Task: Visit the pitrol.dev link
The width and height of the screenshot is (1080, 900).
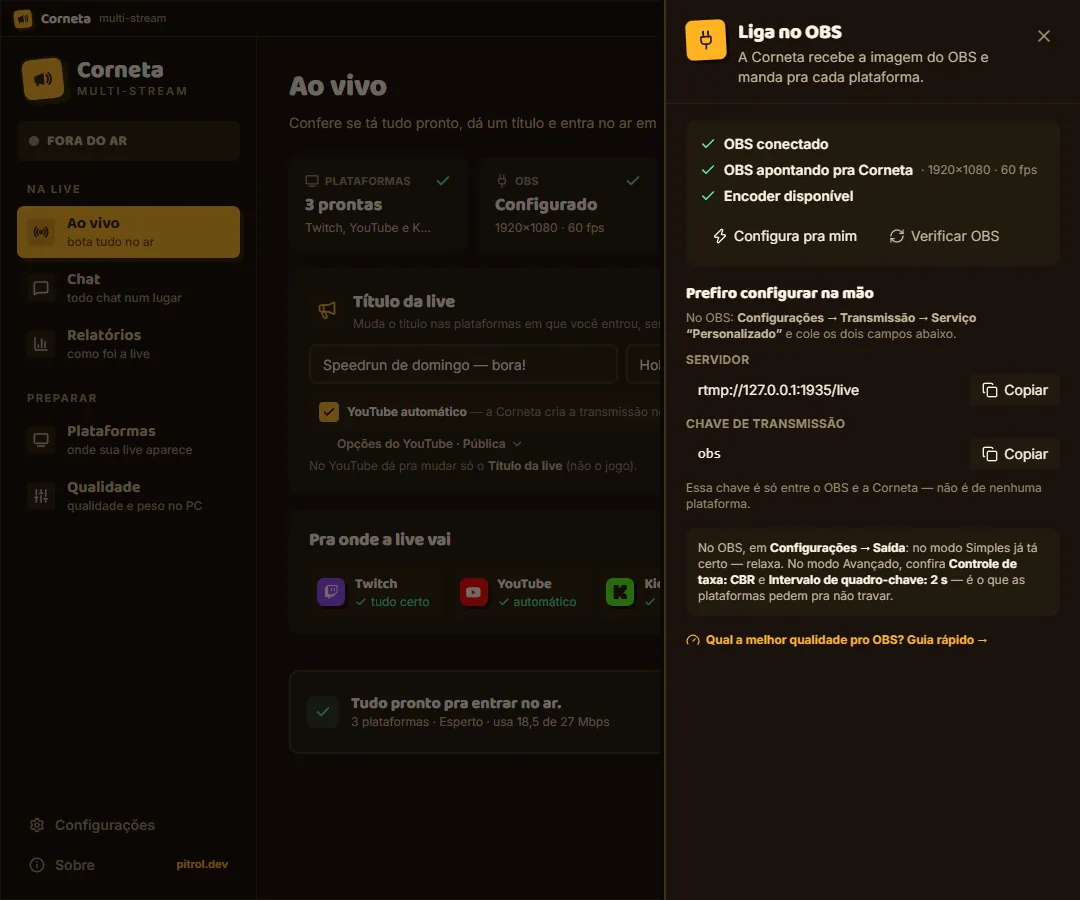Action: click(202, 864)
